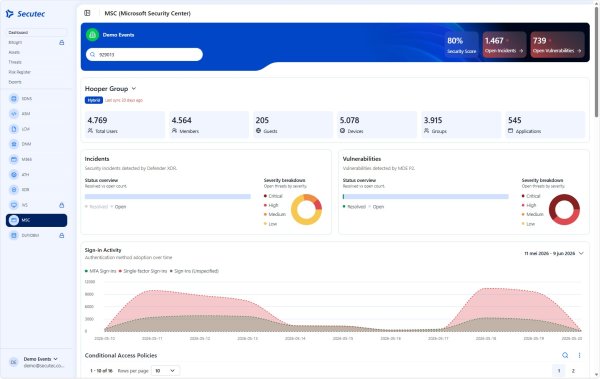Toggle Open legend in Incidents status
The height and width of the screenshot is (379, 600).
point(118,207)
